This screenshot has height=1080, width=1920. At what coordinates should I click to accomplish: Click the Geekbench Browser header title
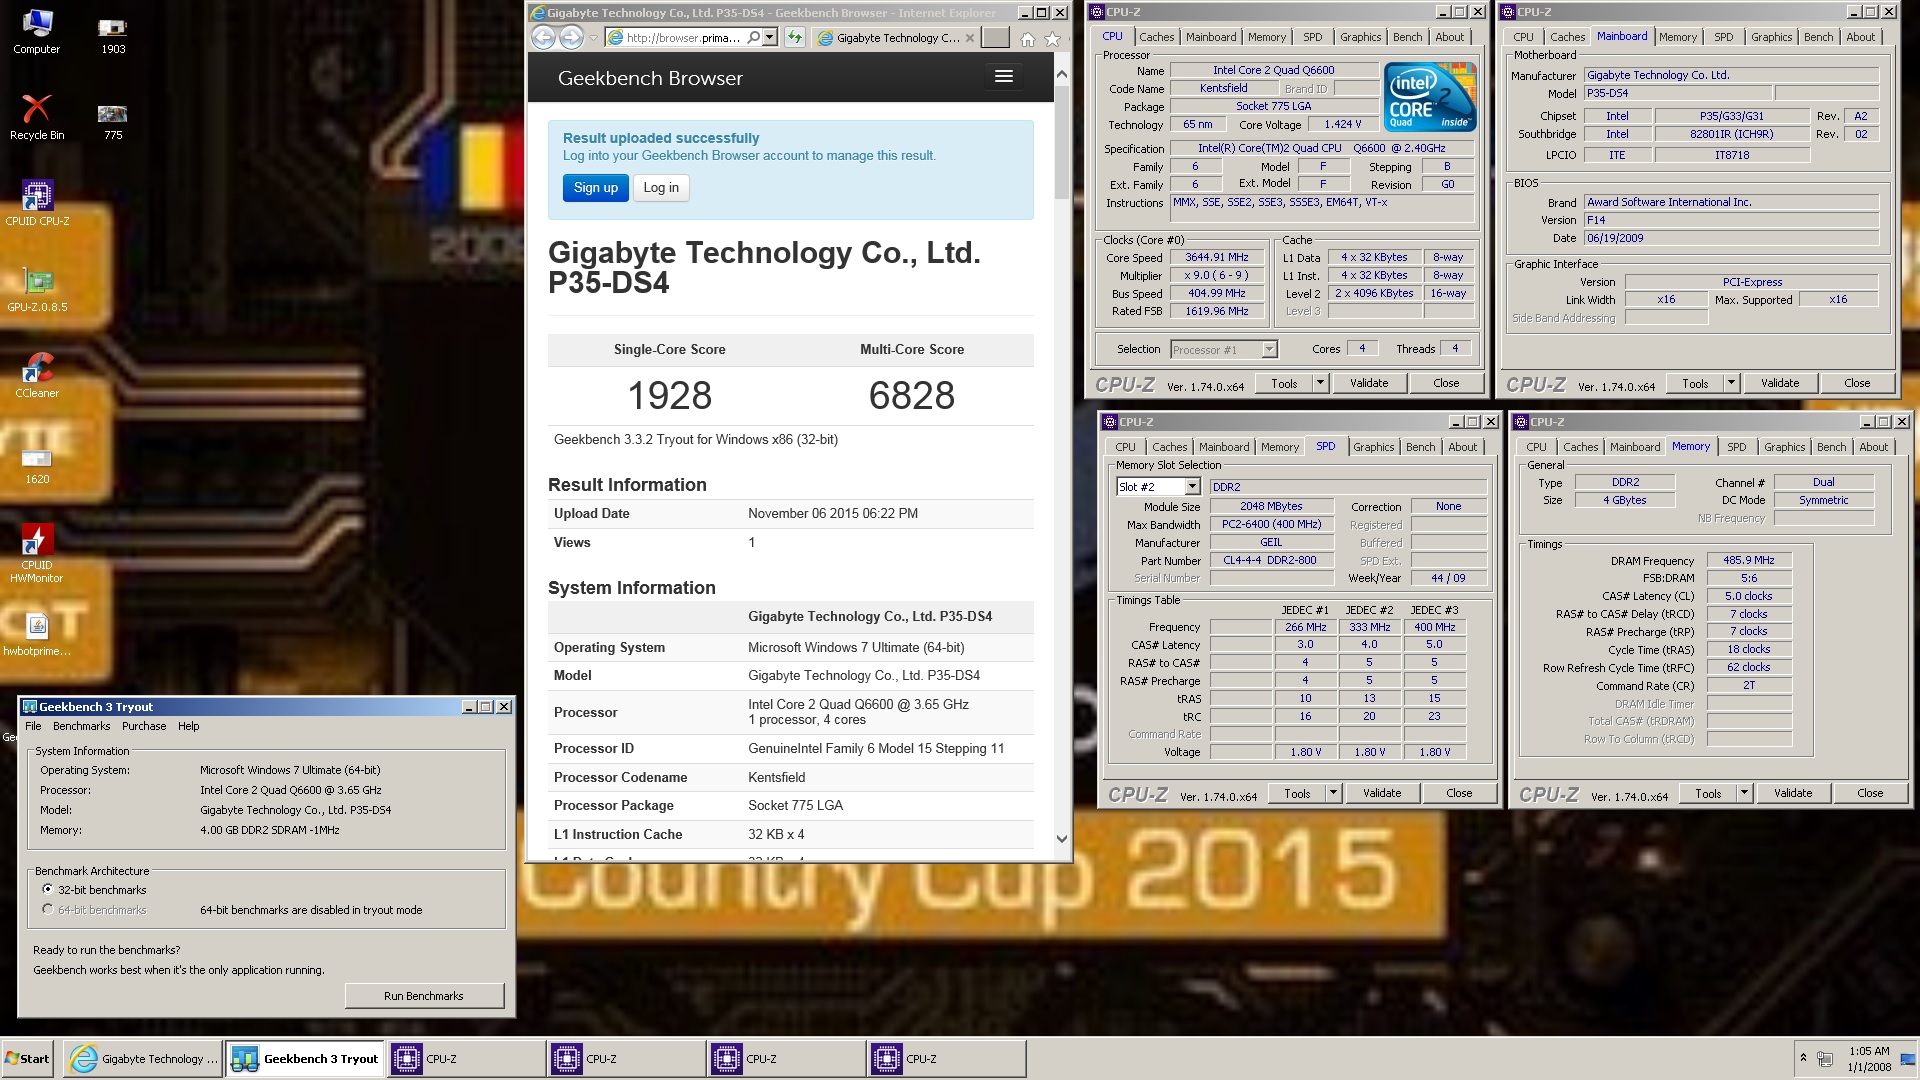(x=650, y=78)
